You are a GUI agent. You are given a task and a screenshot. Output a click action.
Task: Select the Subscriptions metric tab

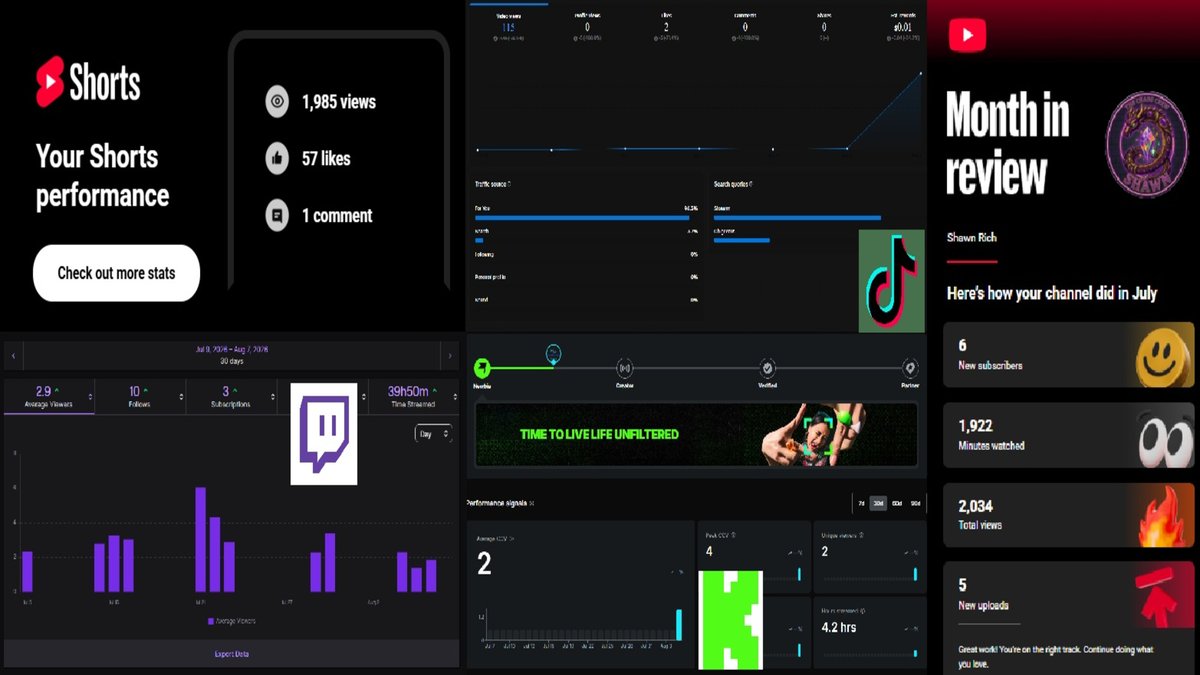point(232,396)
